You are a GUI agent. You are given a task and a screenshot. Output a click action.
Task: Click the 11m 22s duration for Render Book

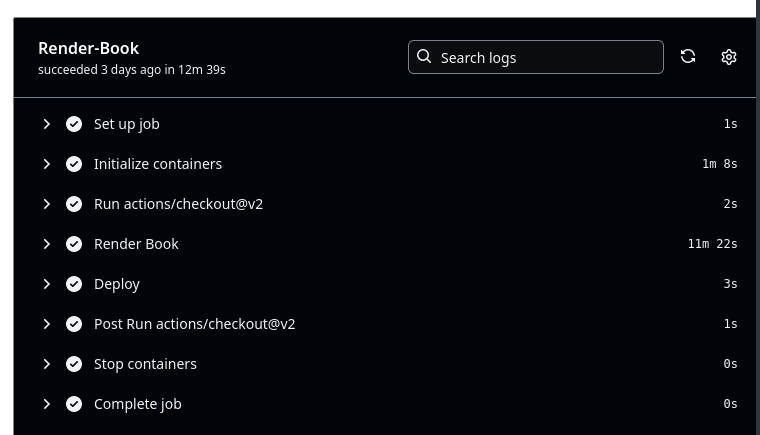tap(712, 244)
